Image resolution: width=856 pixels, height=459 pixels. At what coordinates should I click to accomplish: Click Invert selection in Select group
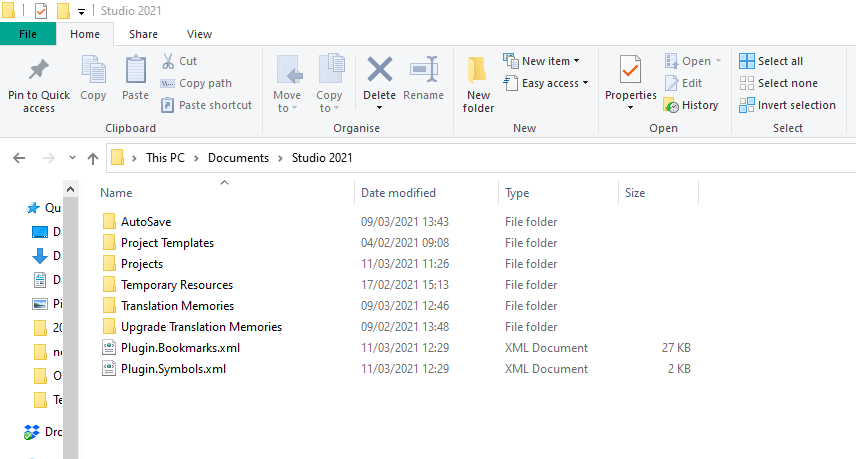pyautogui.click(x=747, y=105)
